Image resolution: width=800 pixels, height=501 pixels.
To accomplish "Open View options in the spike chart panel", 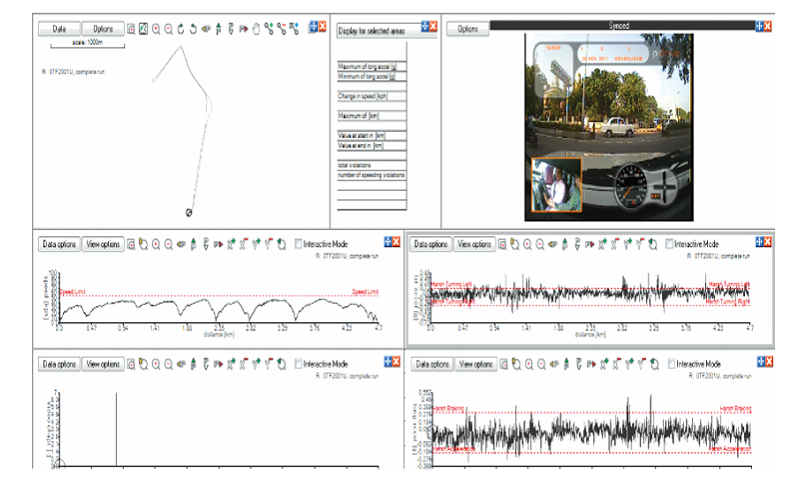I will [103, 364].
